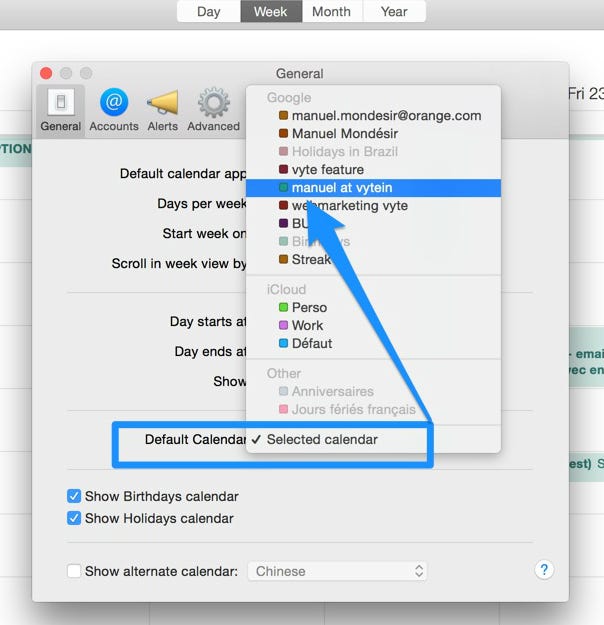This screenshot has width=604, height=625.
Task: Open the help question mark button
Action: [544, 570]
